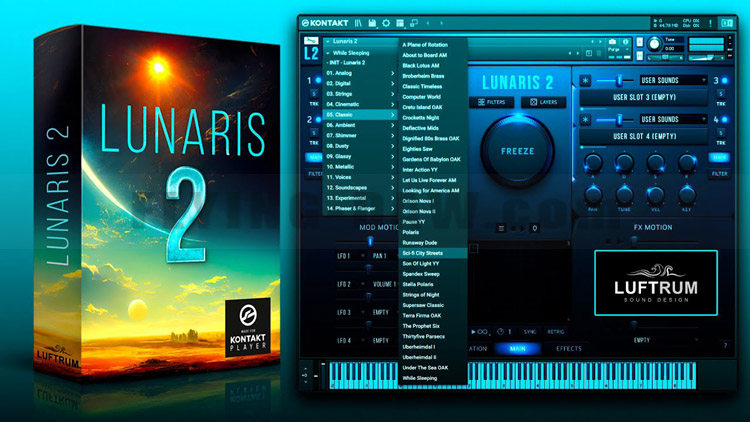The image size is (750, 422).
Task: Adjust the FX MOTION slider handle
Action: click(634, 242)
